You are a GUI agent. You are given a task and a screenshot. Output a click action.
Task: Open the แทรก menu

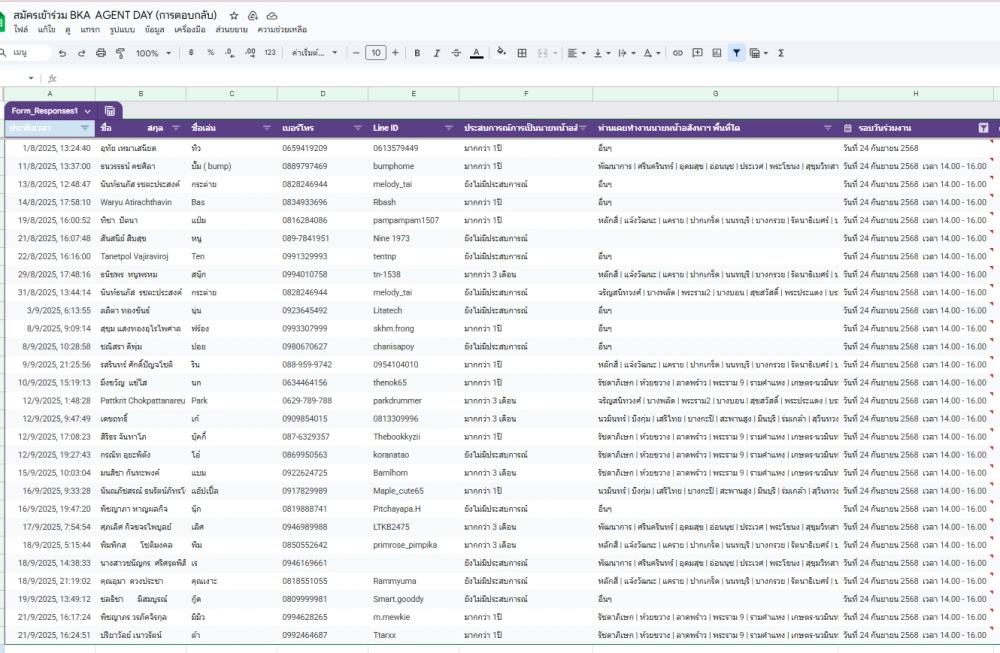pyautogui.click(x=90, y=30)
